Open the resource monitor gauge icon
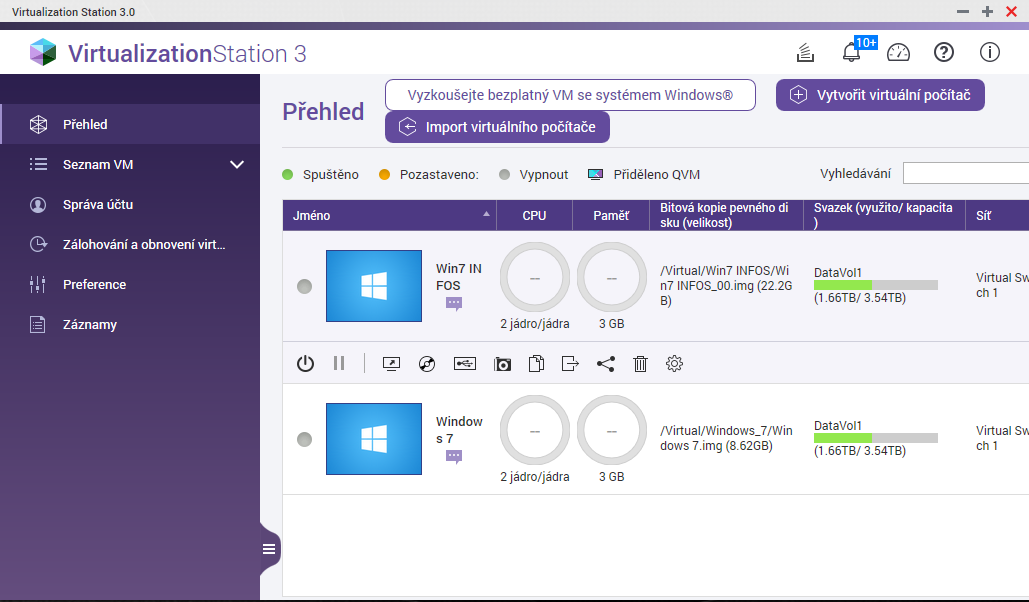 (x=898, y=53)
